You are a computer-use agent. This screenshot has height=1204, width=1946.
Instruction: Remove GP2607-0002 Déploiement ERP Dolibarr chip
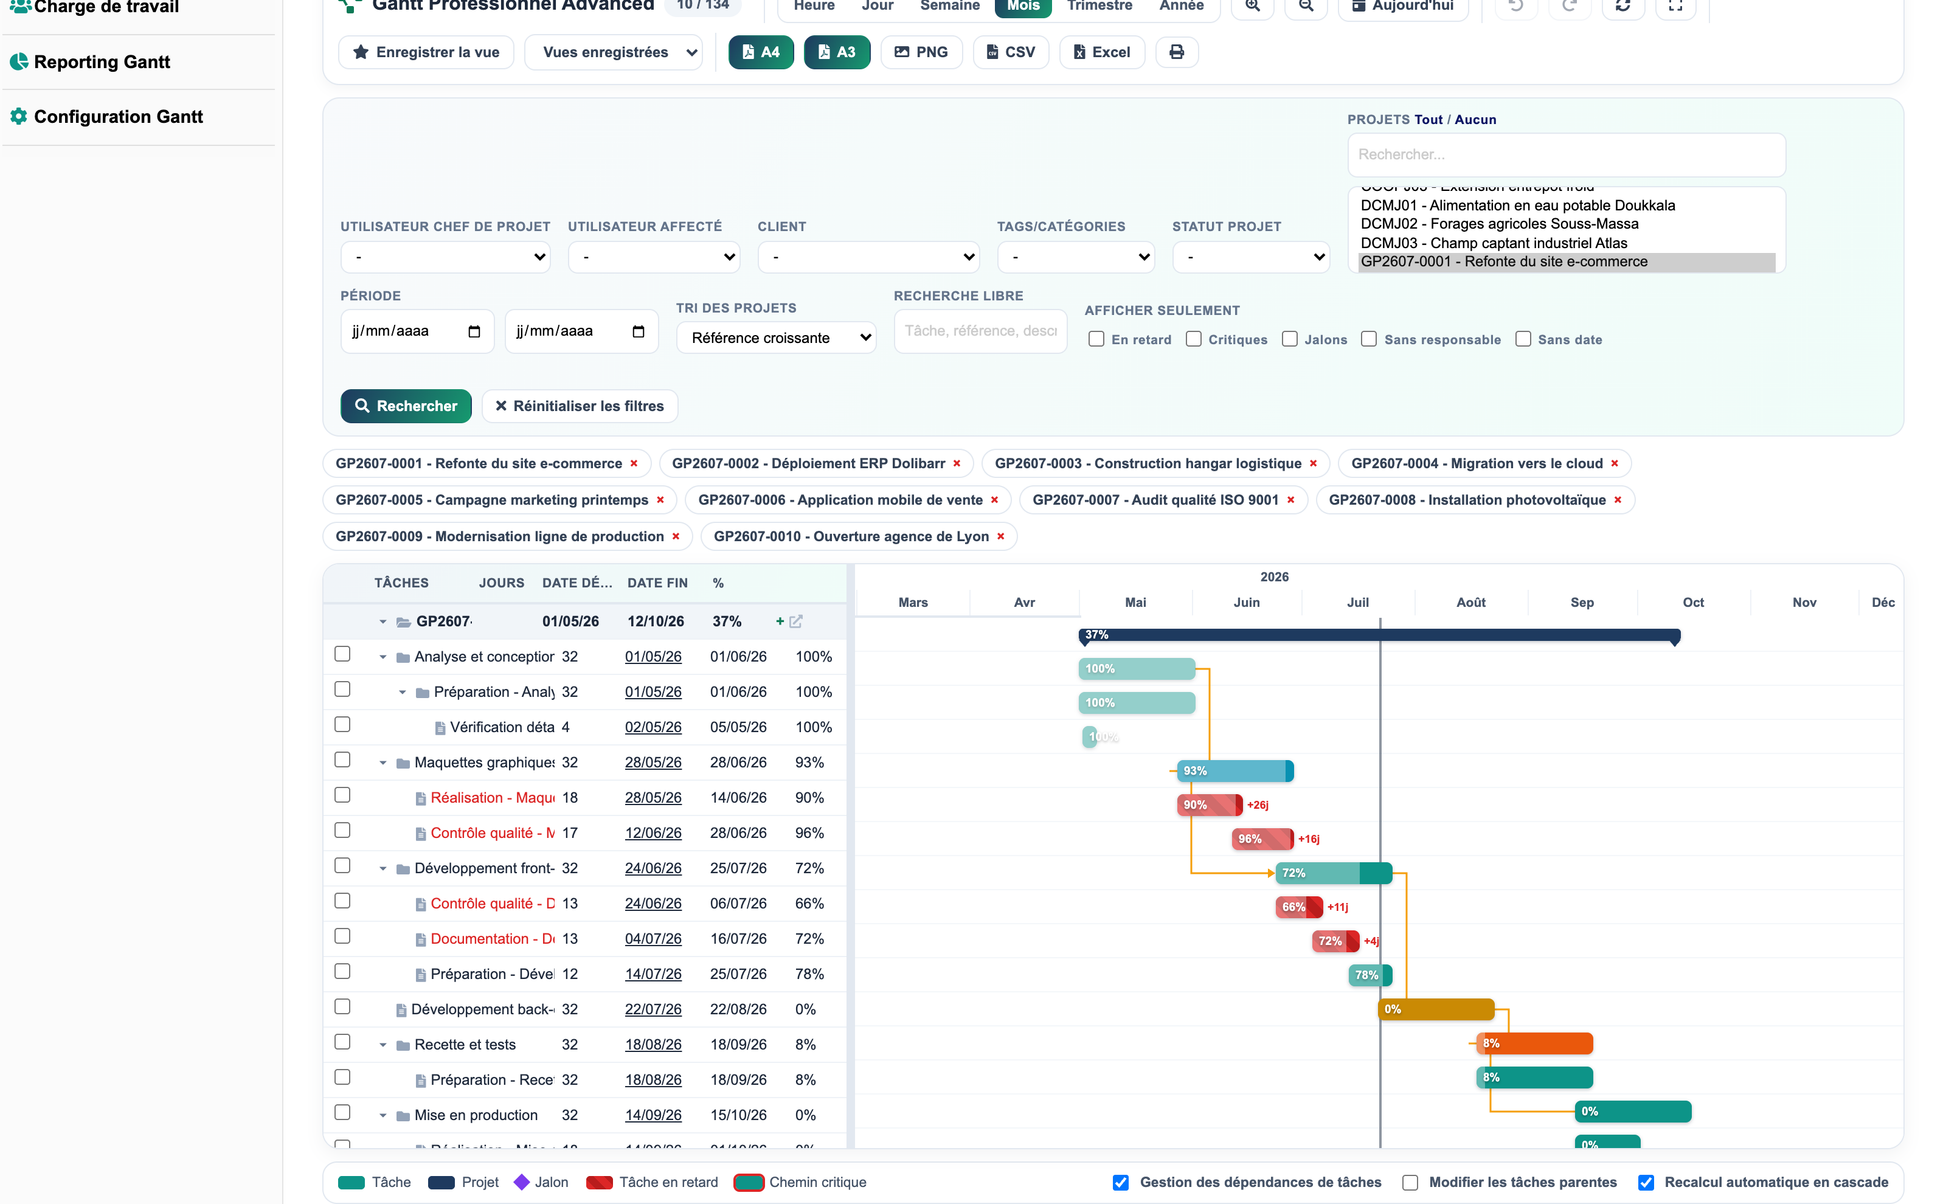pyautogui.click(x=957, y=464)
